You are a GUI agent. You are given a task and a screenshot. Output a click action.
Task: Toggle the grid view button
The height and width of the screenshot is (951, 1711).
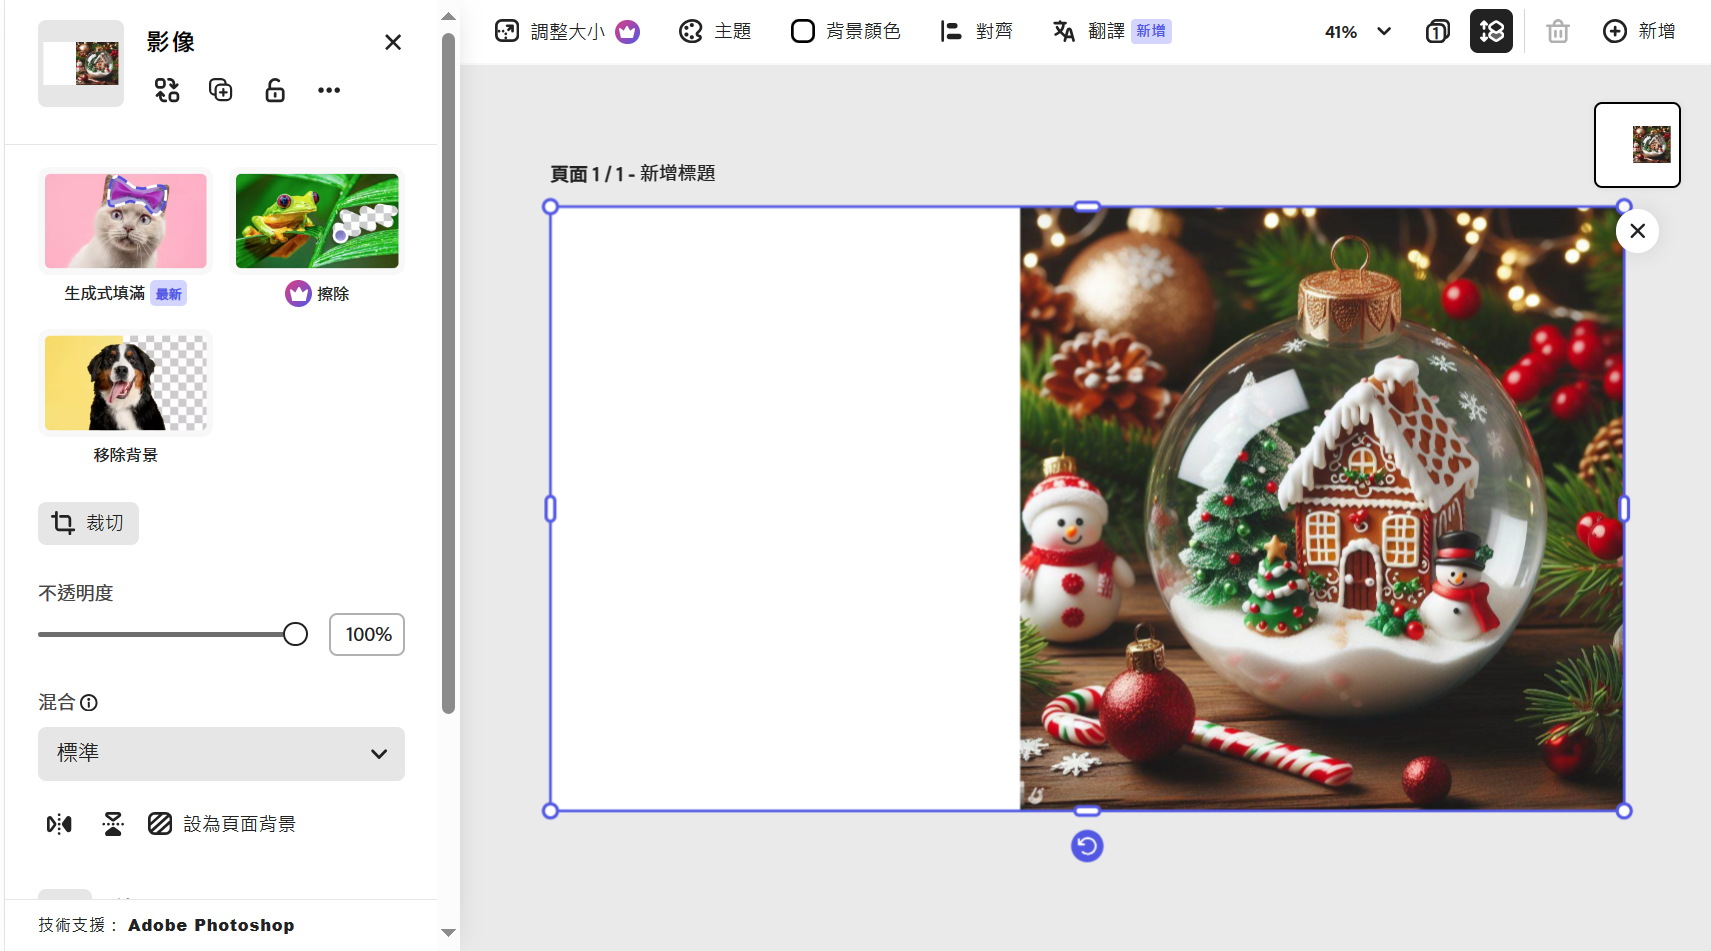tap(1491, 32)
